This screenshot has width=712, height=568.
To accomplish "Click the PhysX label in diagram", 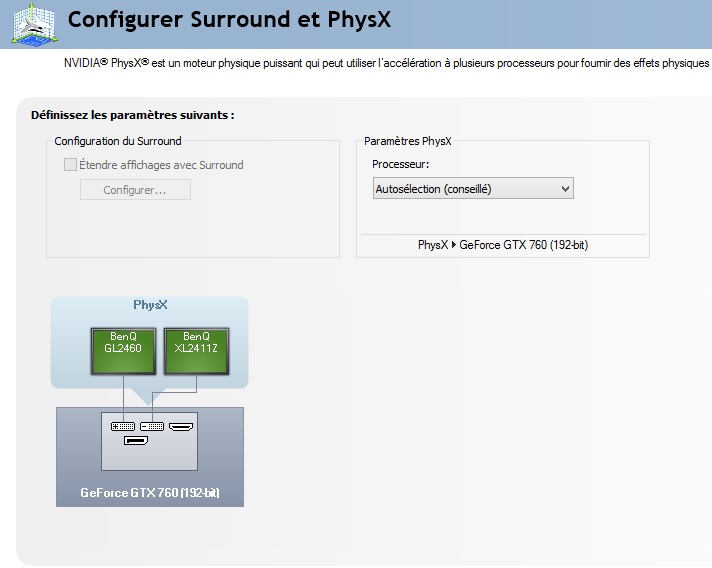I will pyautogui.click(x=150, y=305).
